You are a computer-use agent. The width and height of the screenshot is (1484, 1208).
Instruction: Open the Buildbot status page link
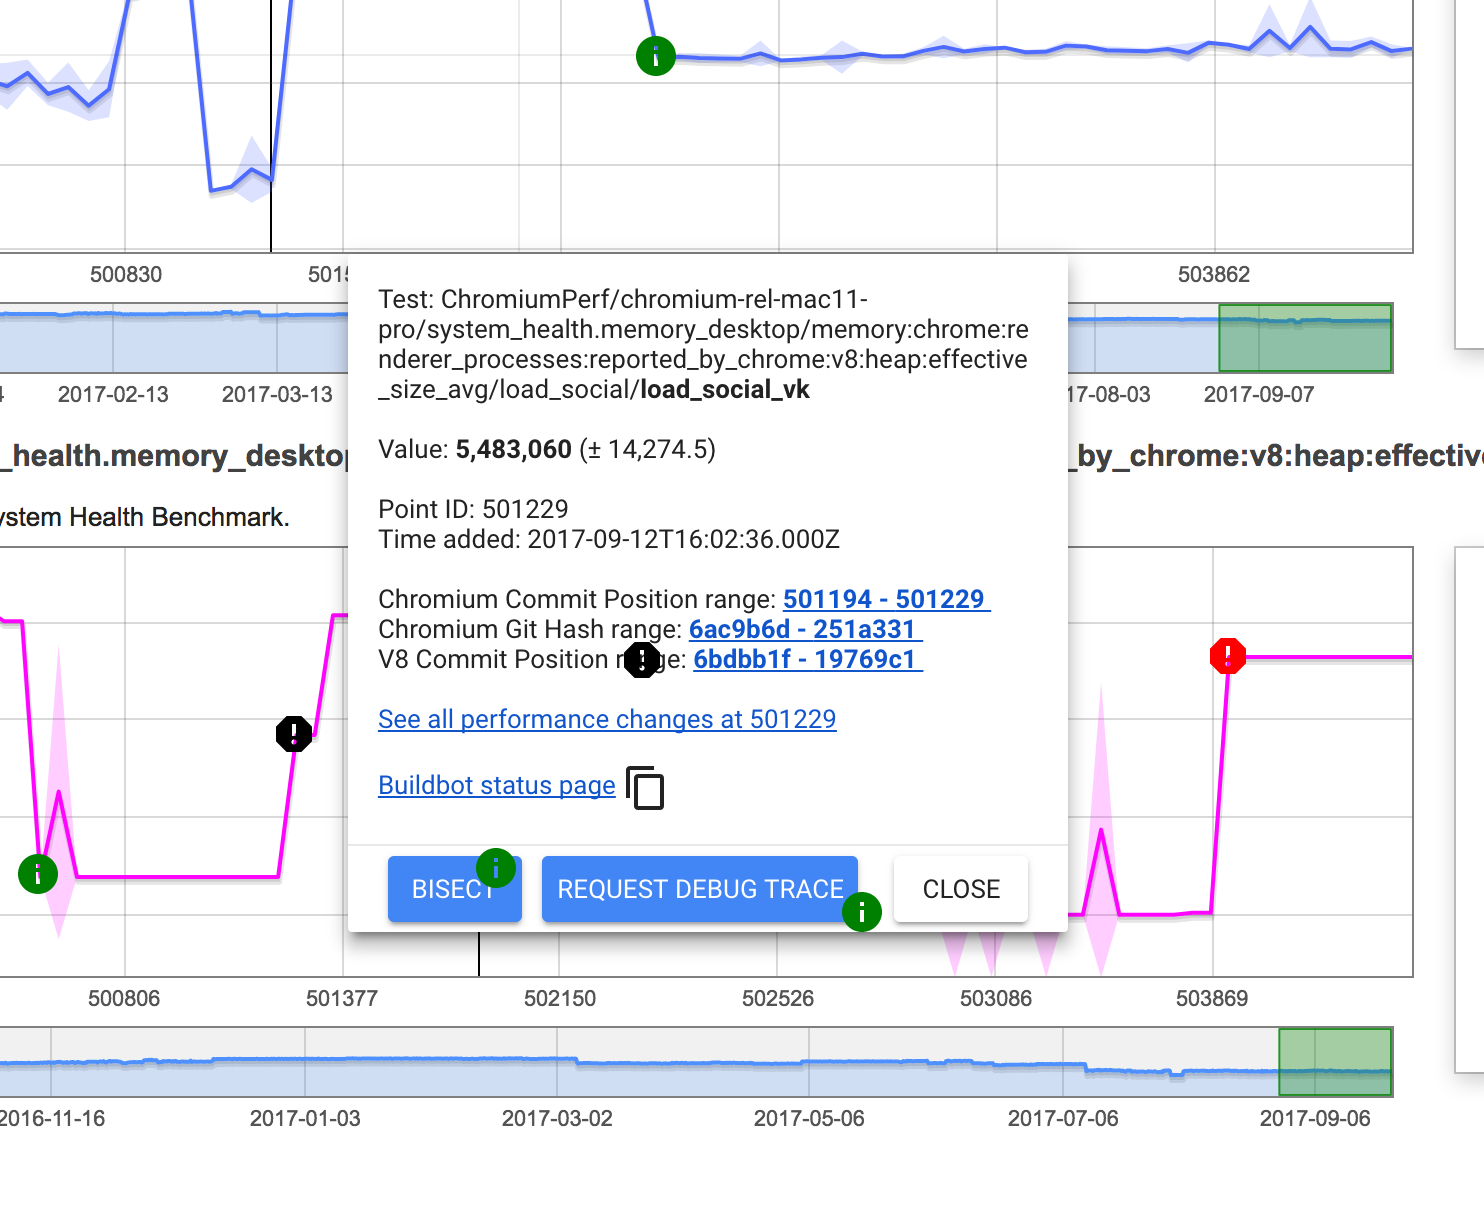coord(497,785)
